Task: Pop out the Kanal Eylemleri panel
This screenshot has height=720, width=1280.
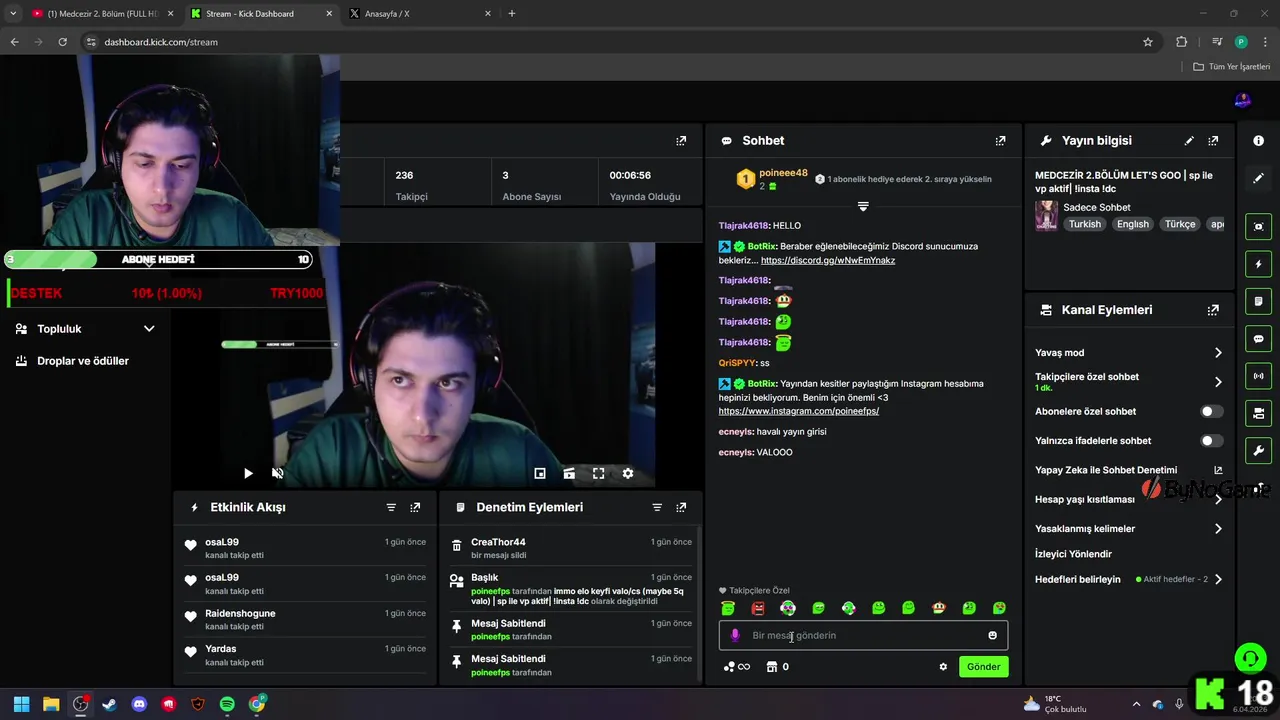Action: pos(1213,310)
